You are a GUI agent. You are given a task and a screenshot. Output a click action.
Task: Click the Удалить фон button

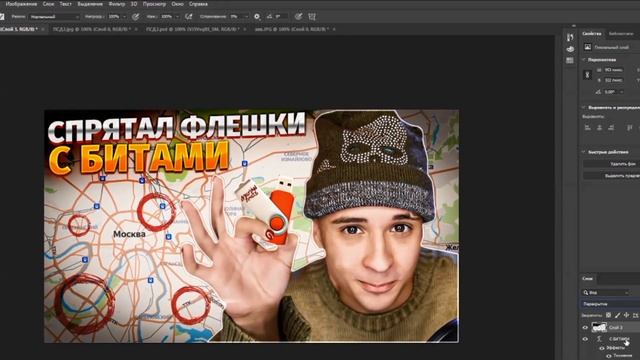pos(611,164)
